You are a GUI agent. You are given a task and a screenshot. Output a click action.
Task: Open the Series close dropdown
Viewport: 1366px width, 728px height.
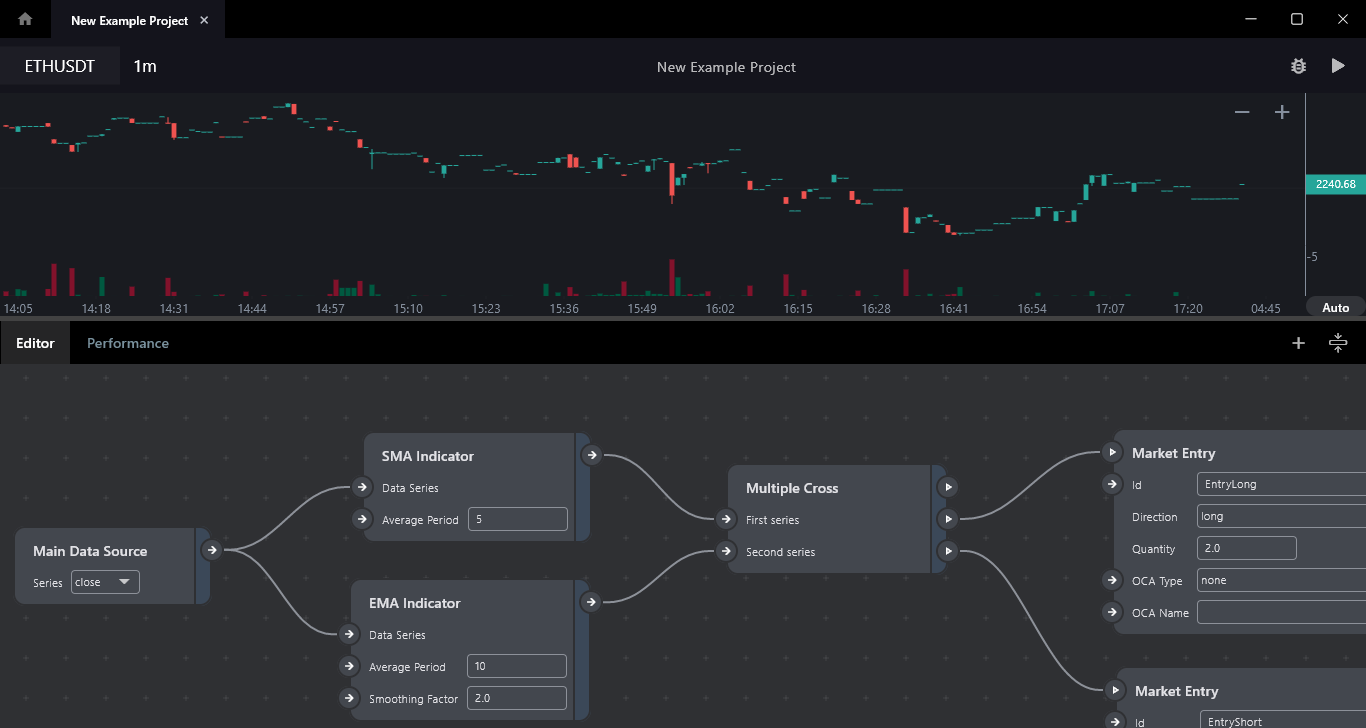click(x=105, y=582)
